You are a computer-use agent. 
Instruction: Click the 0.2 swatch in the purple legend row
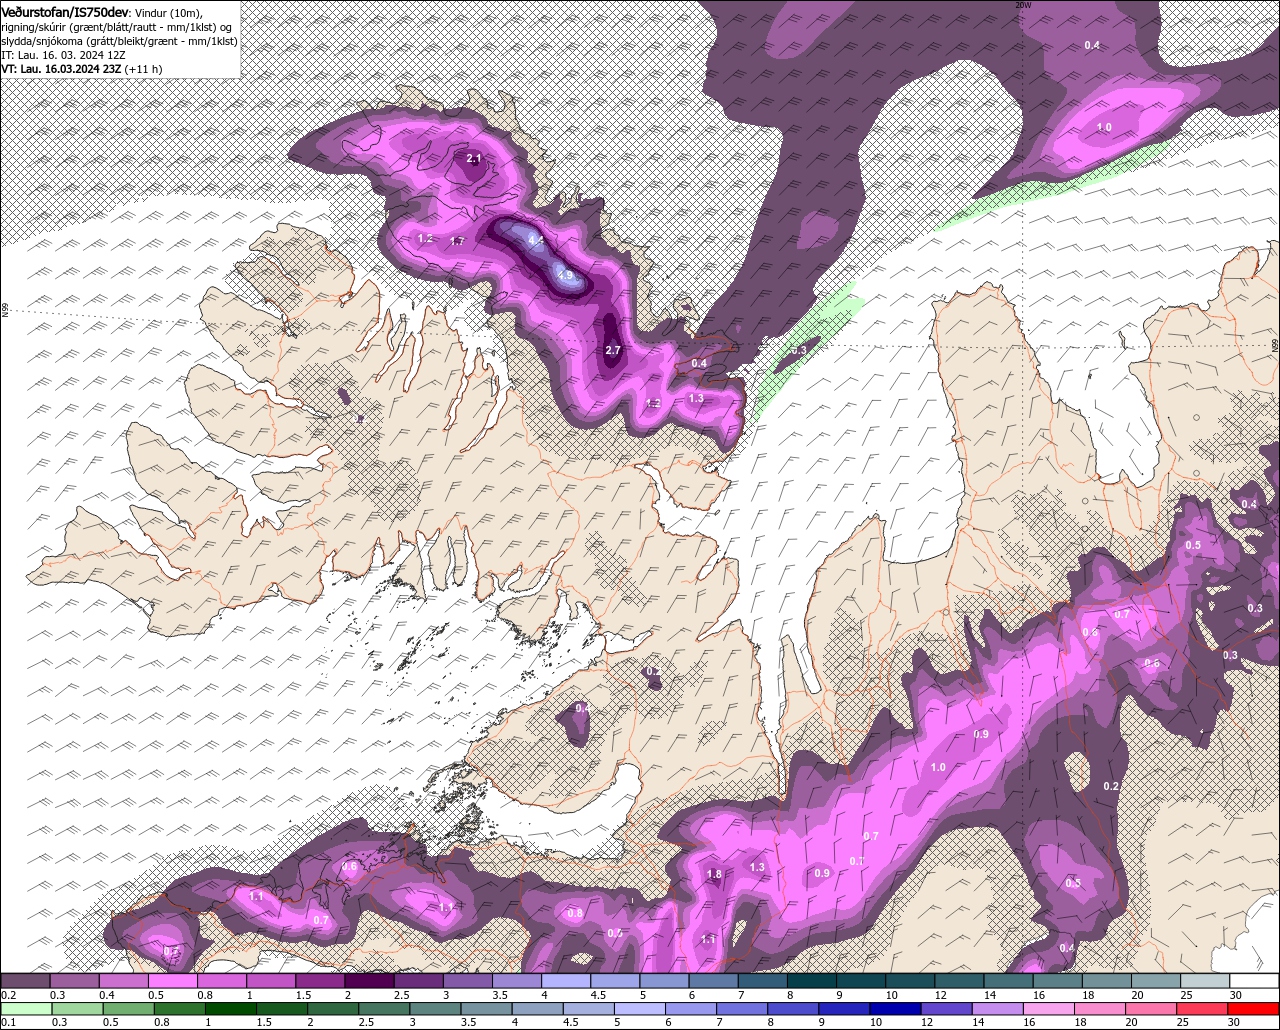pos(26,981)
